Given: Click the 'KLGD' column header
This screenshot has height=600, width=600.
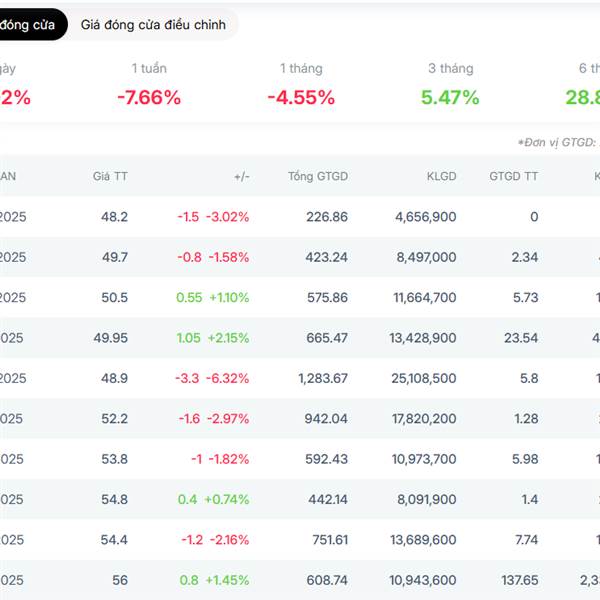Looking at the screenshot, I should (442, 176).
